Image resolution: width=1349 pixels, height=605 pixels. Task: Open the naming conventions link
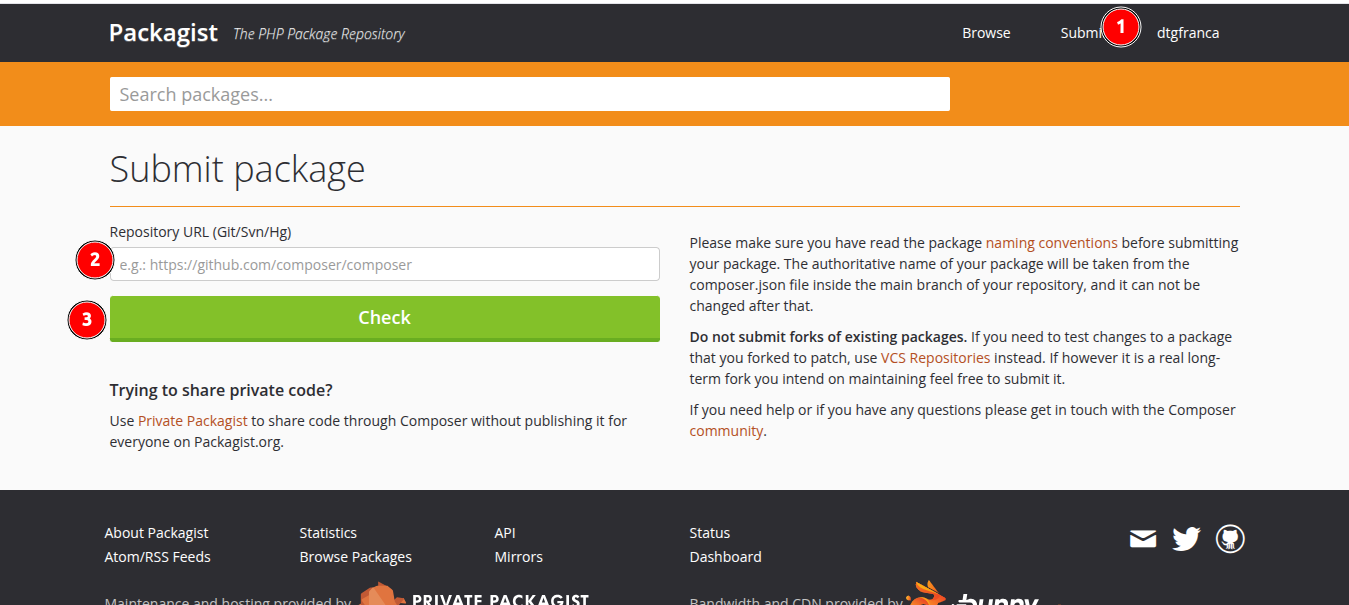(1051, 243)
